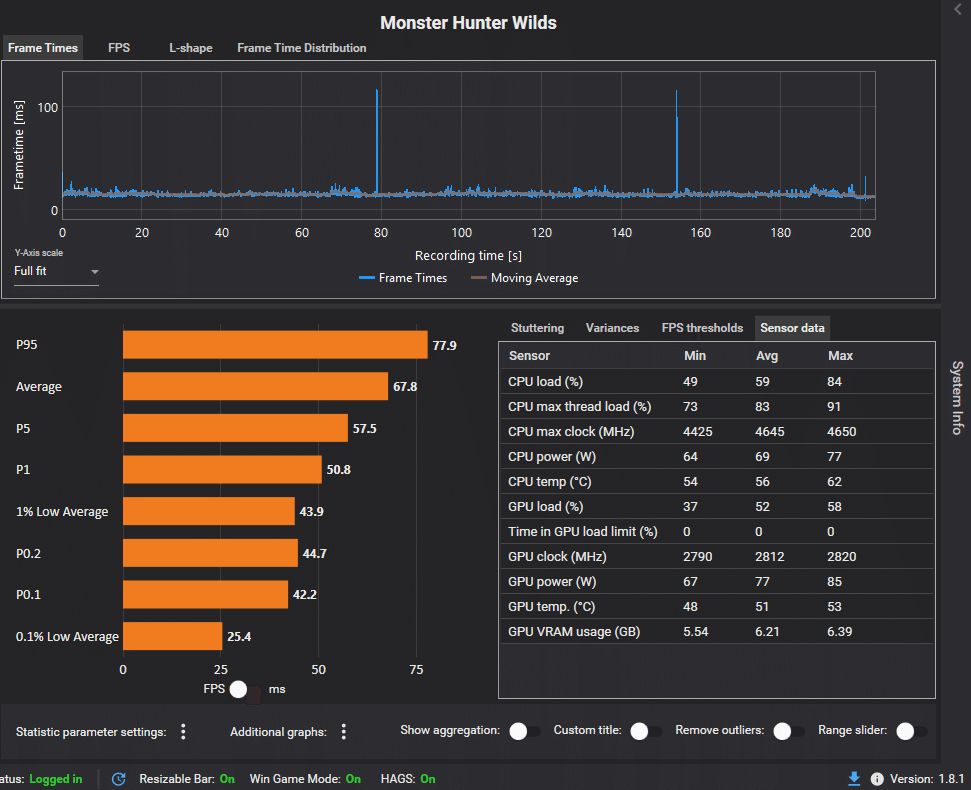Click the download update icon

click(x=854, y=779)
